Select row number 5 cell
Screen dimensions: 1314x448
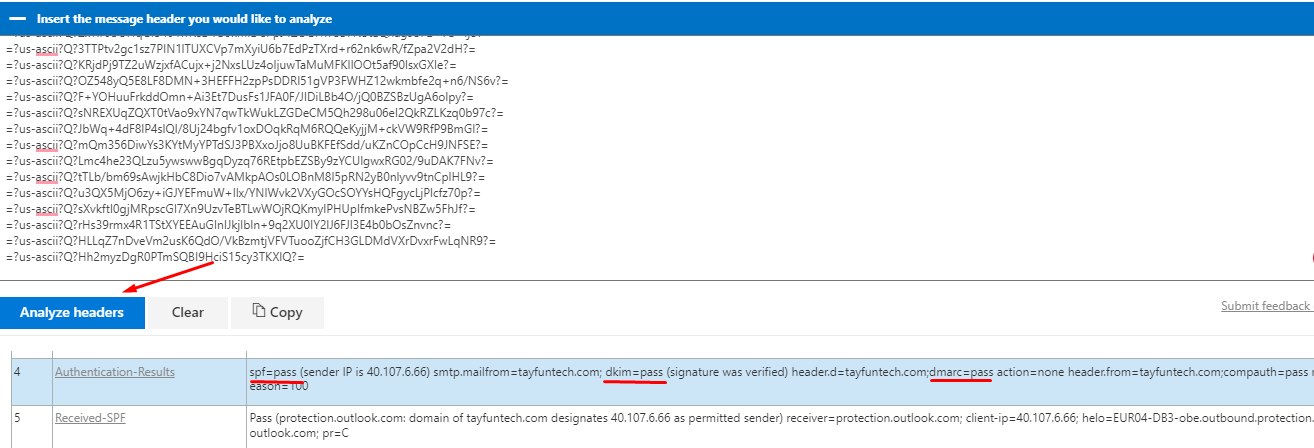[x=16, y=415]
